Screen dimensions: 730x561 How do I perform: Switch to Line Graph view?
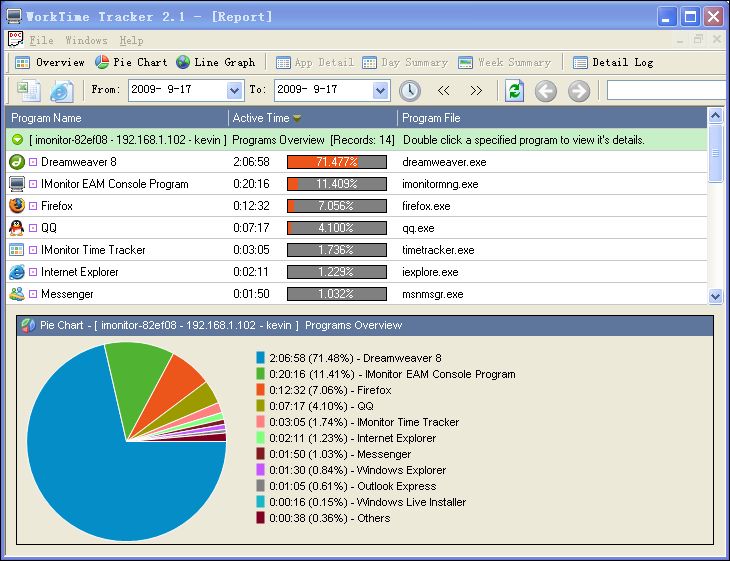coord(216,62)
